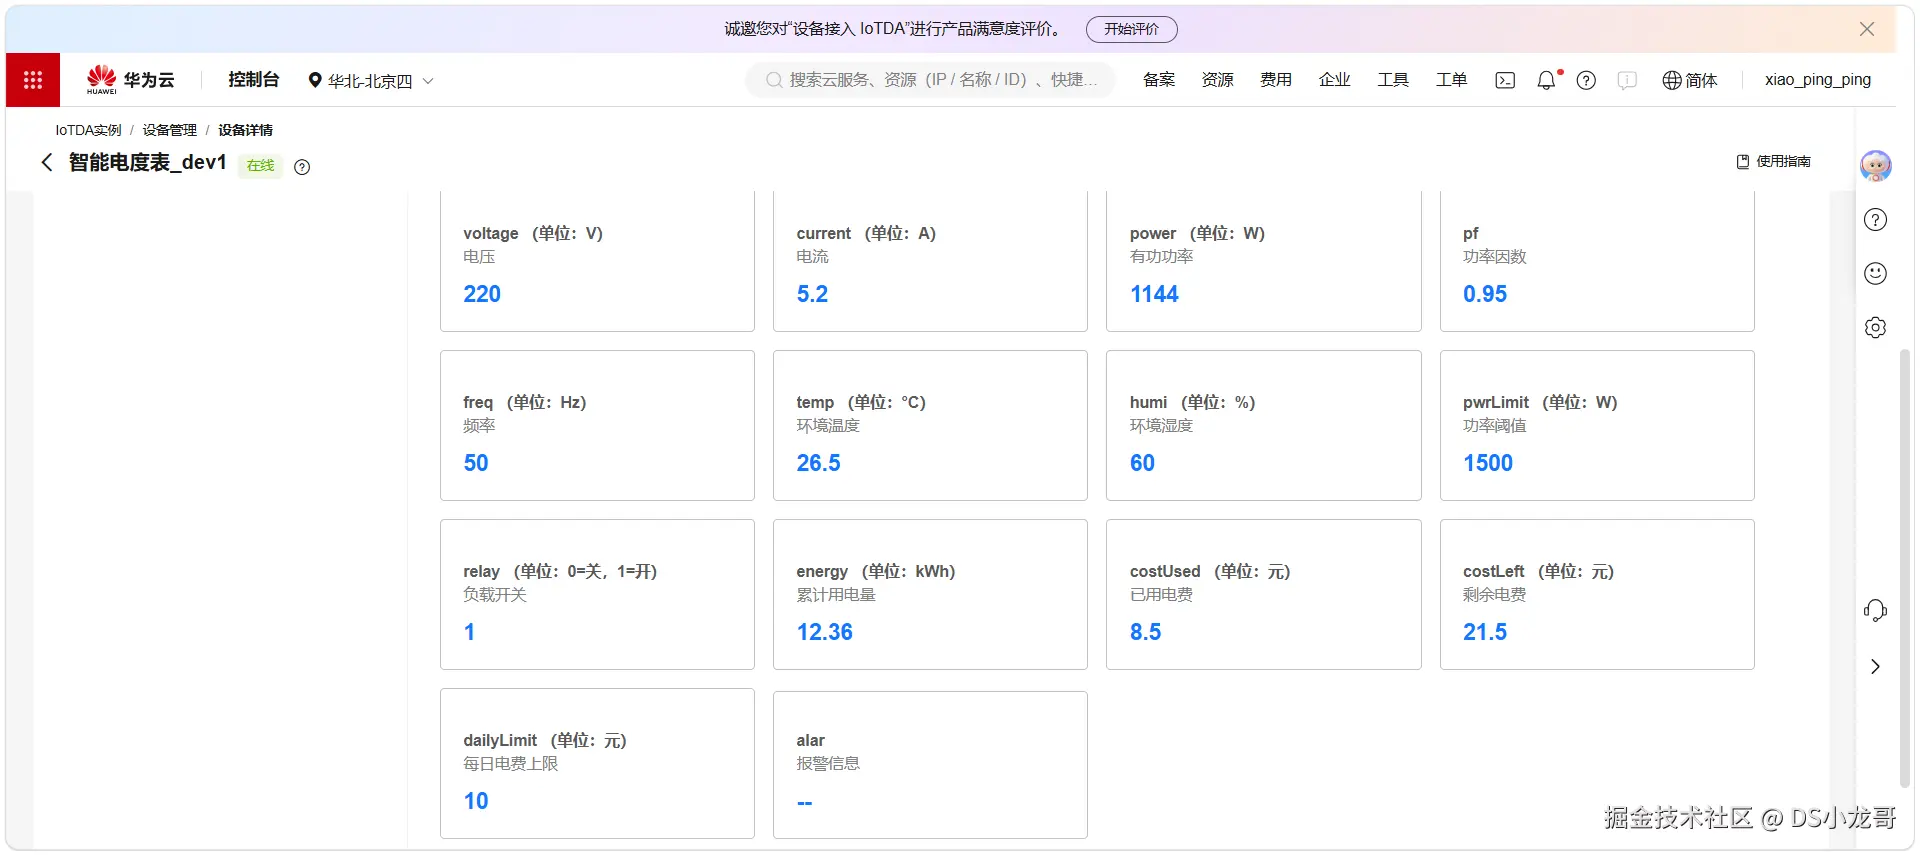This screenshot has width=1920, height=855.
Task: Focus the cloud services search field
Action: click(930, 80)
